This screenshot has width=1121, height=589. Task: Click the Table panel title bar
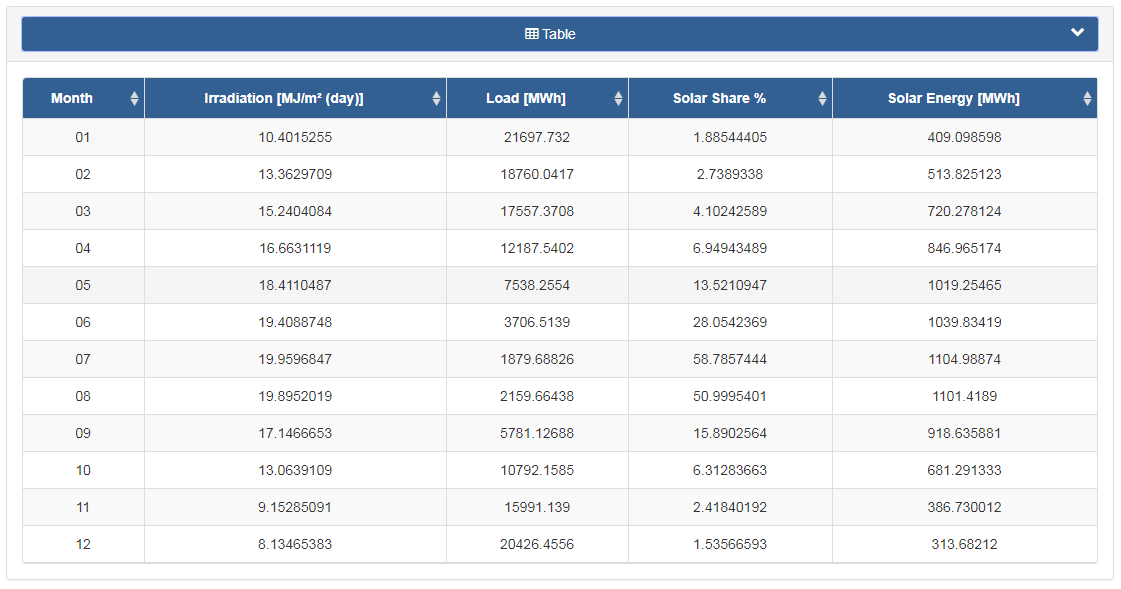(x=560, y=34)
